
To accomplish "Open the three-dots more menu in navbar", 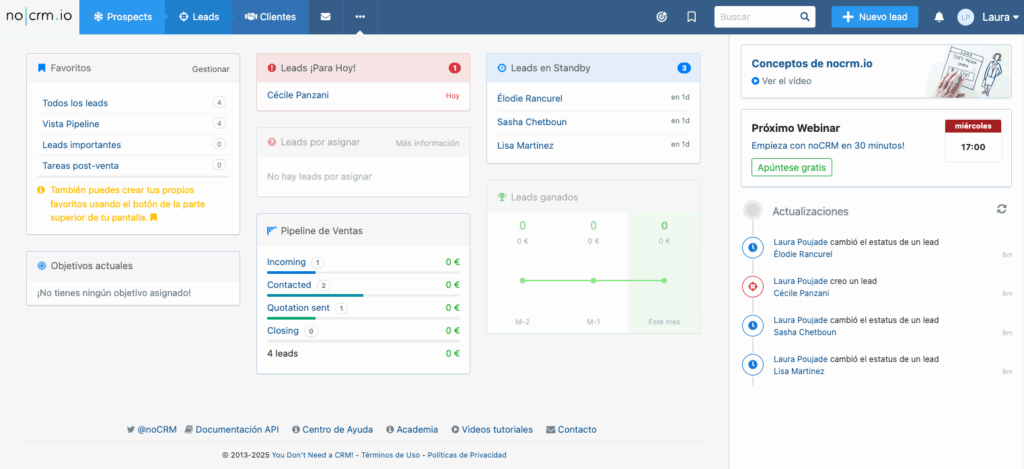I will [360, 17].
